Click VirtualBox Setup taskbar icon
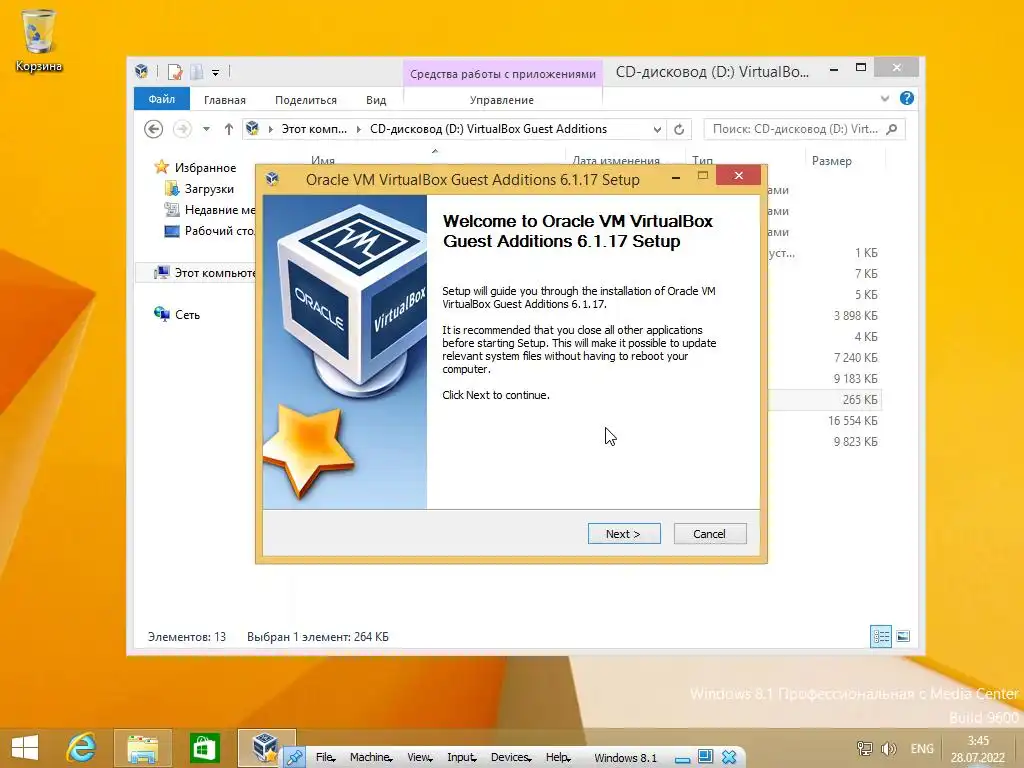Viewport: 1024px width, 768px height. coord(264,746)
